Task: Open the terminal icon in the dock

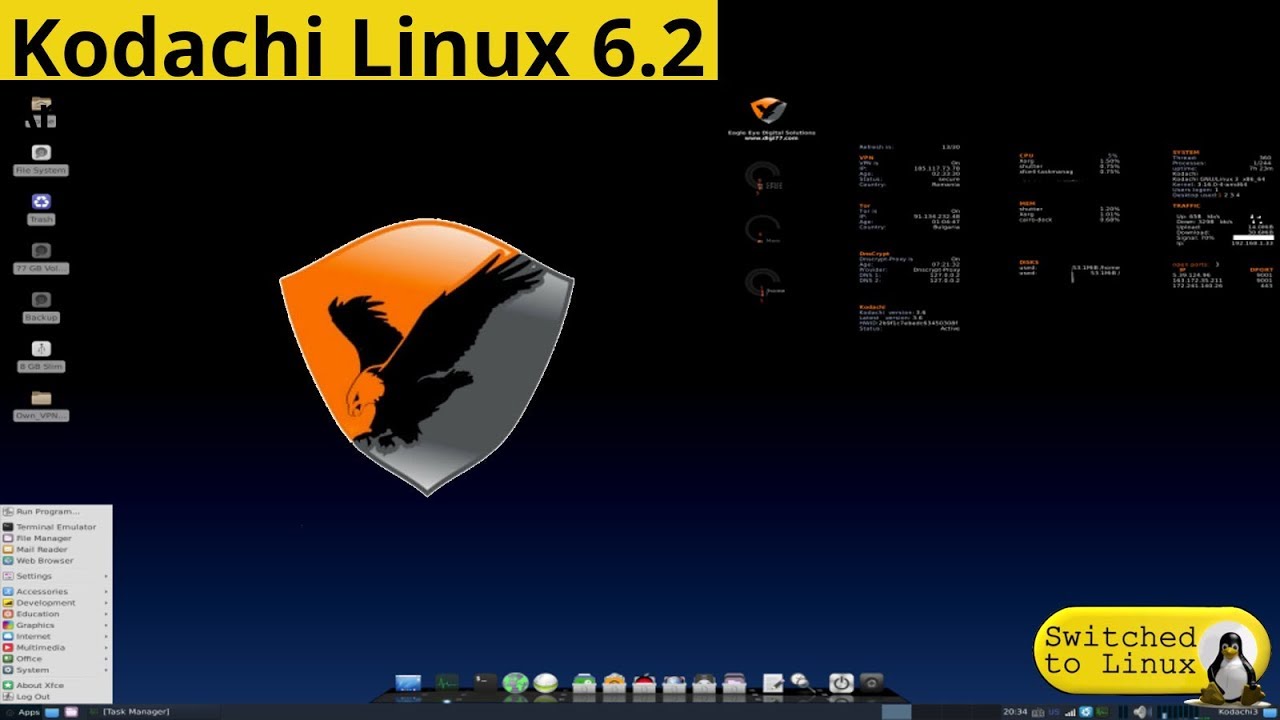Action: pos(485,684)
